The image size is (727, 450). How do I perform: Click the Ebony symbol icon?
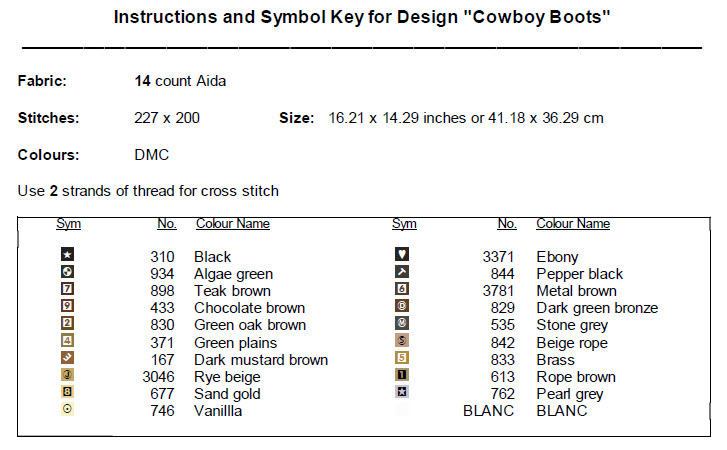point(403,256)
